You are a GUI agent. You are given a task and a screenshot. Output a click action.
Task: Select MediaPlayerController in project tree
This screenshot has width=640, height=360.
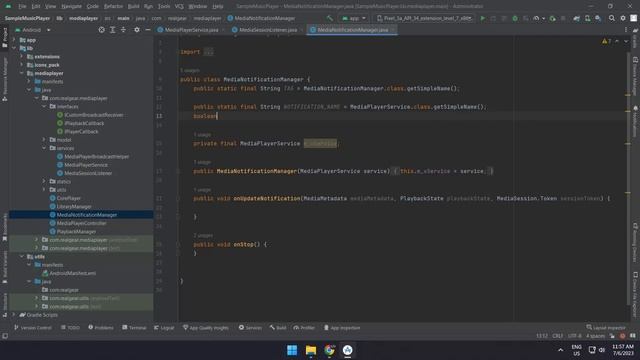pyautogui.click(x=82, y=223)
